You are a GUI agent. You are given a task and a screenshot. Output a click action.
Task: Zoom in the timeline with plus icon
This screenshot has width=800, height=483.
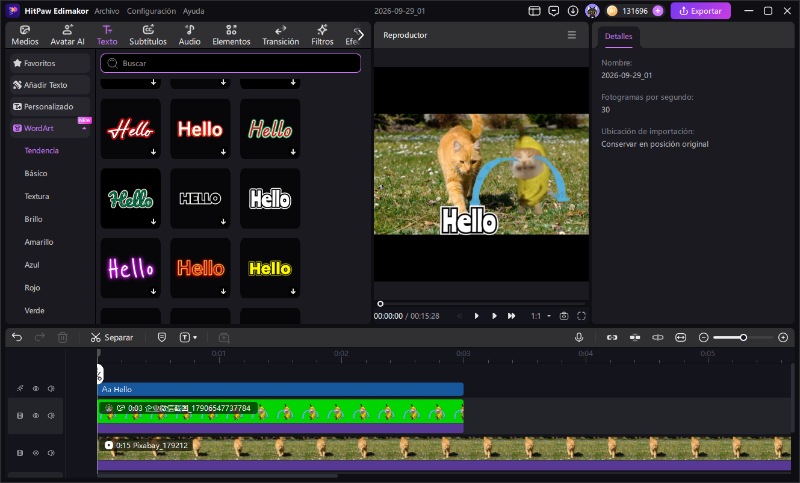[x=783, y=337]
